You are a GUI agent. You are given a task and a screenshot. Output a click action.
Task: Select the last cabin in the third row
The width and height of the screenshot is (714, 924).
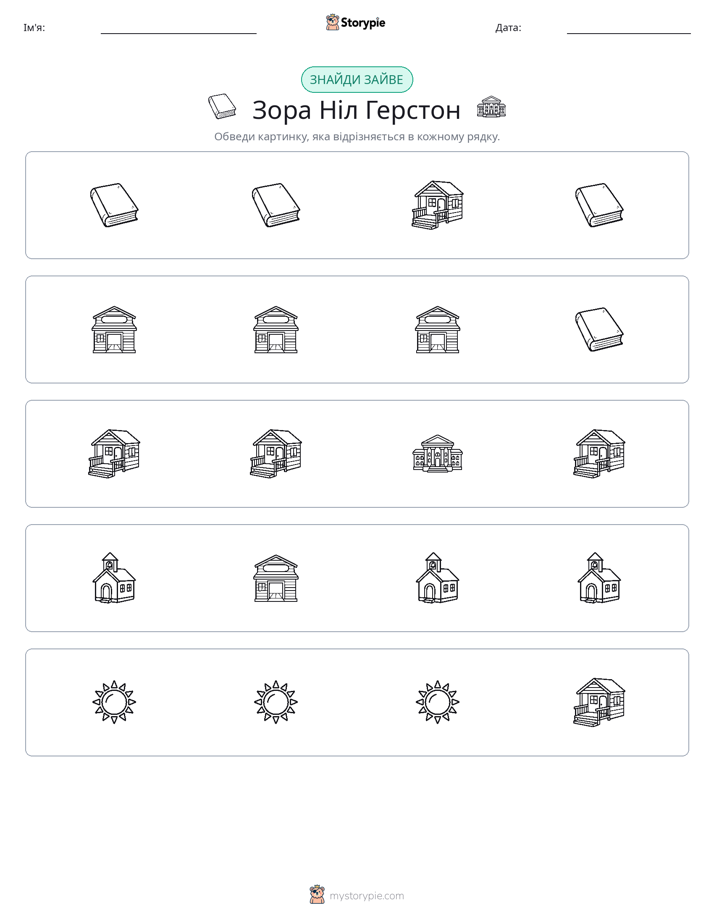(599, 453)
